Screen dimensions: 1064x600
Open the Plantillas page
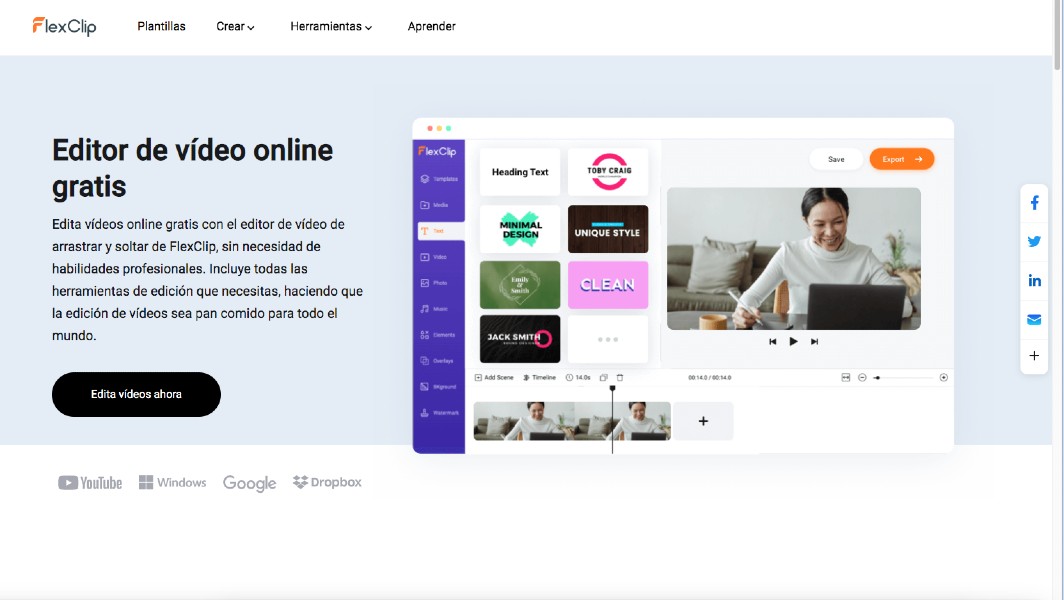coord(162,26)
